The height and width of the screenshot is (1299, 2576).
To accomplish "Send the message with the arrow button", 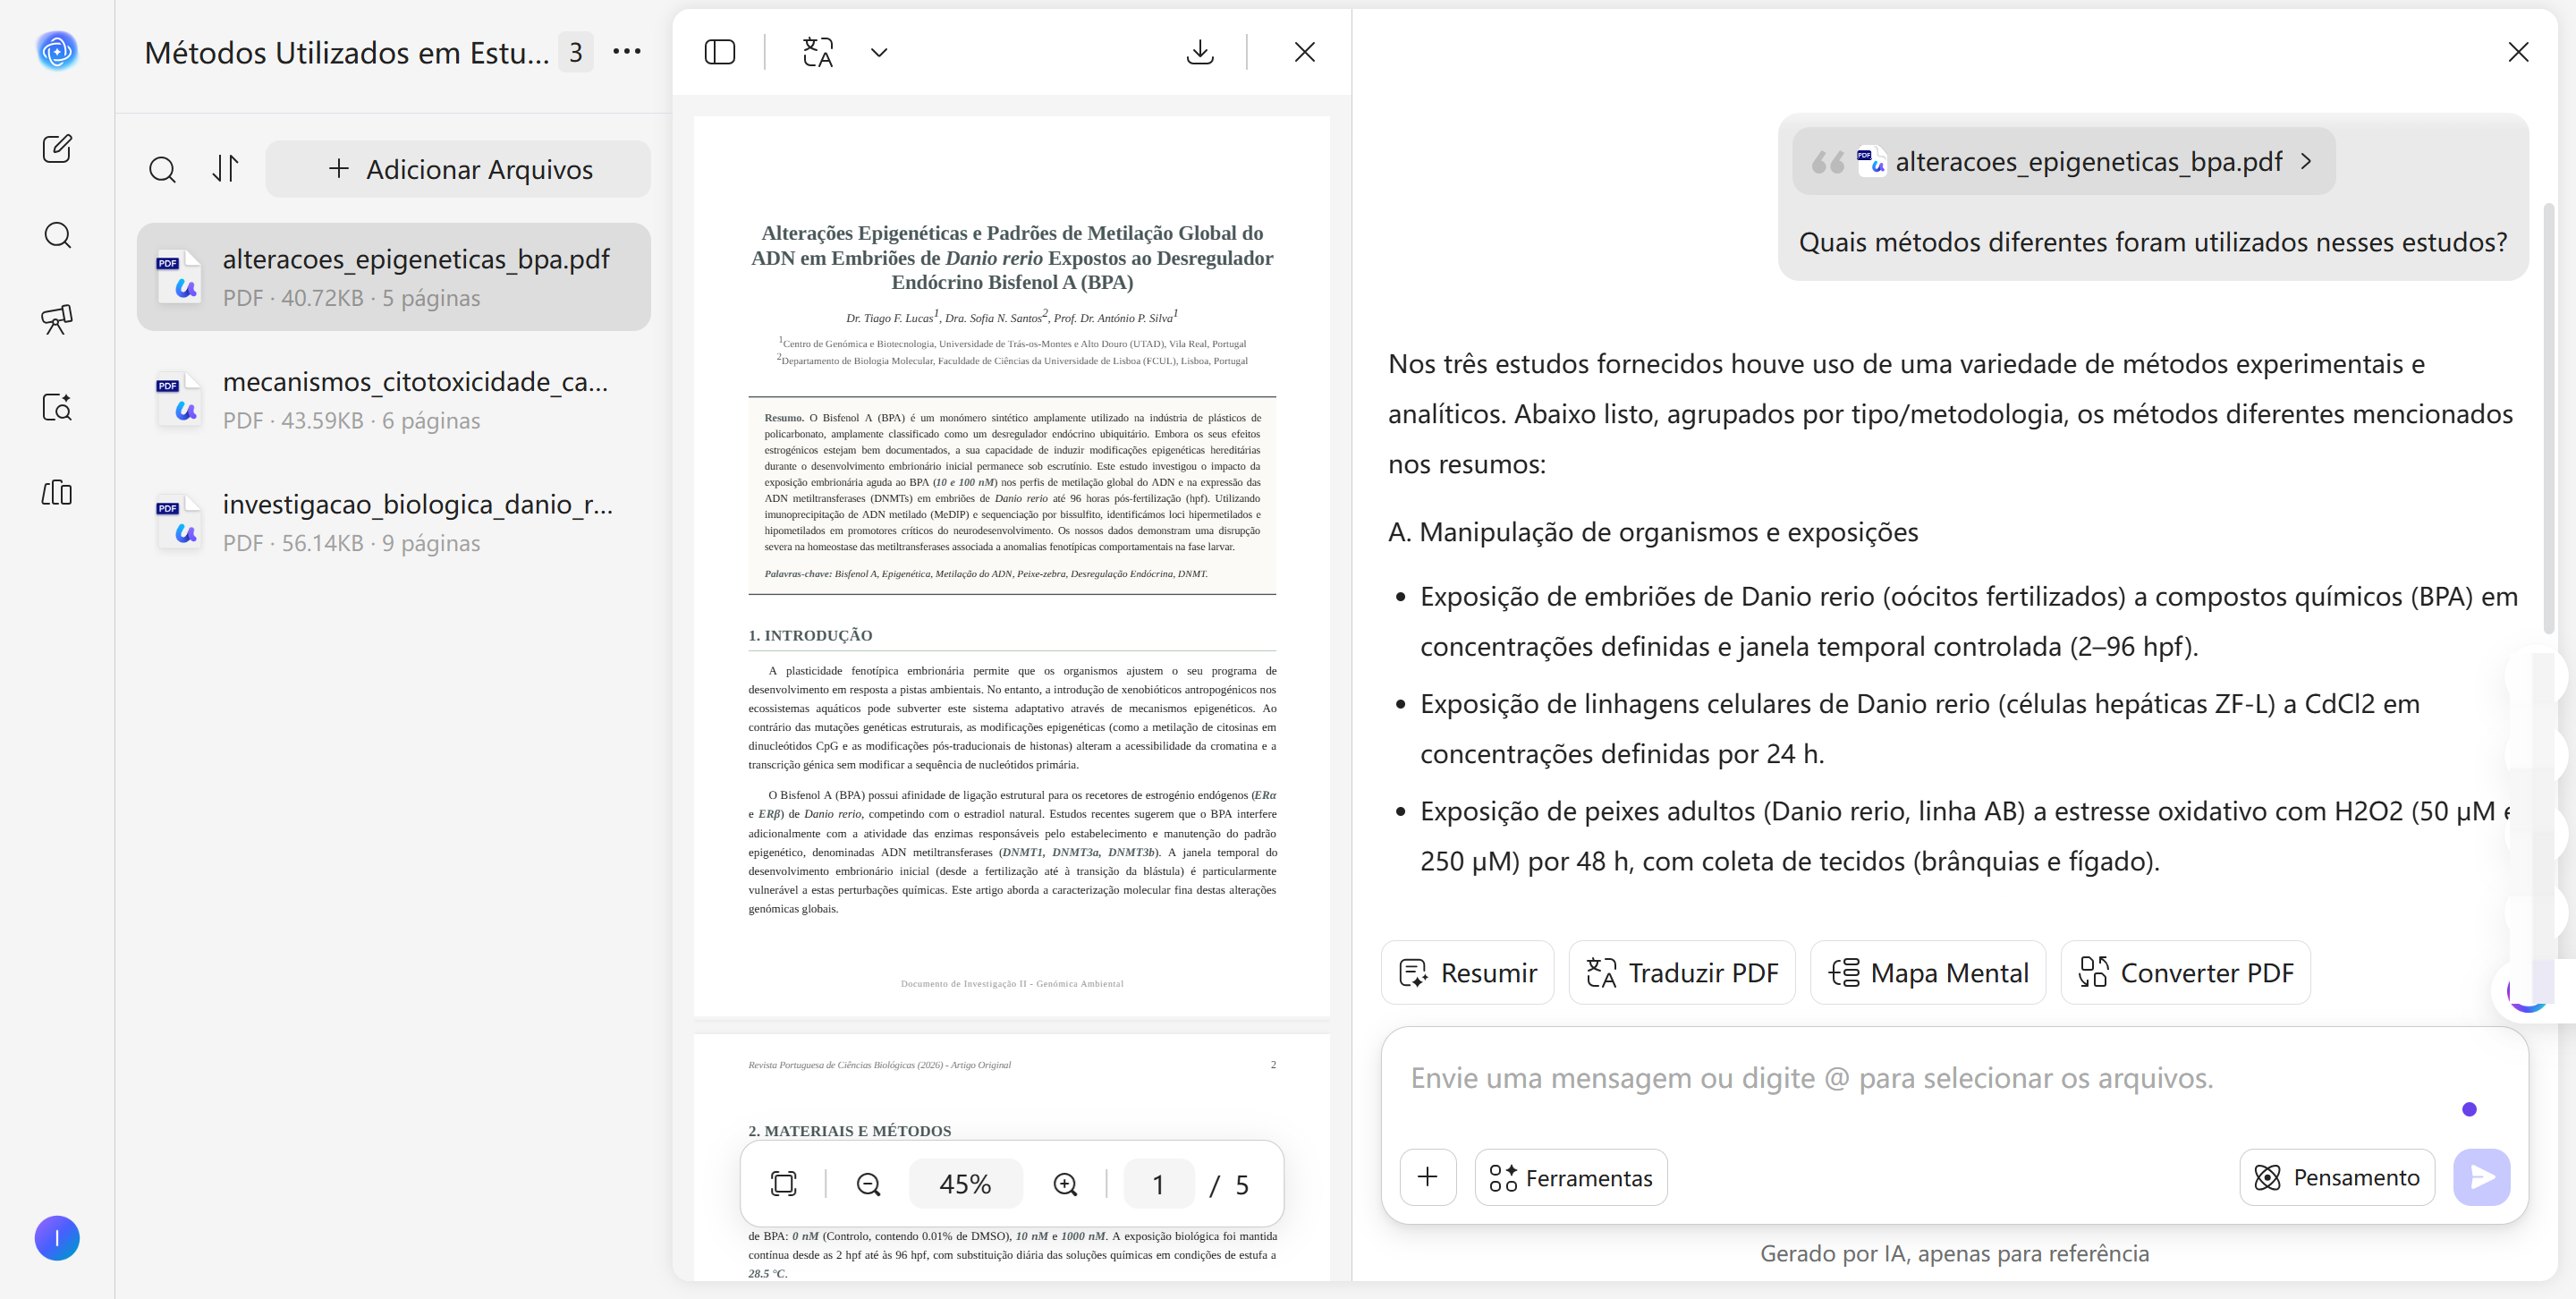I will coord(2482,1177).
